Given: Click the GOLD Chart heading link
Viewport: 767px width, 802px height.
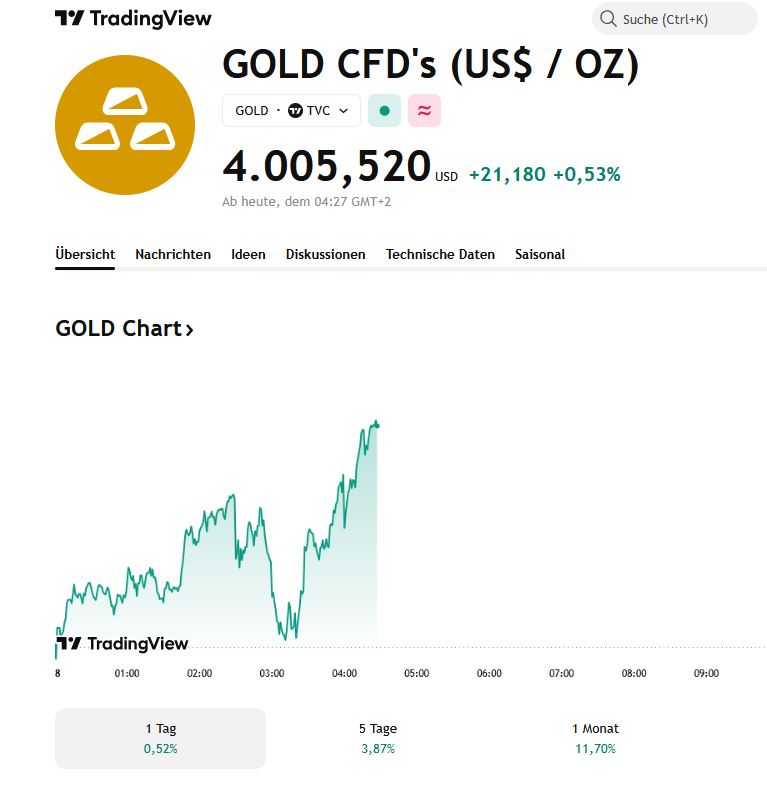Looking at the screenshot, I should pyautogui.click(x=118, y=329).
